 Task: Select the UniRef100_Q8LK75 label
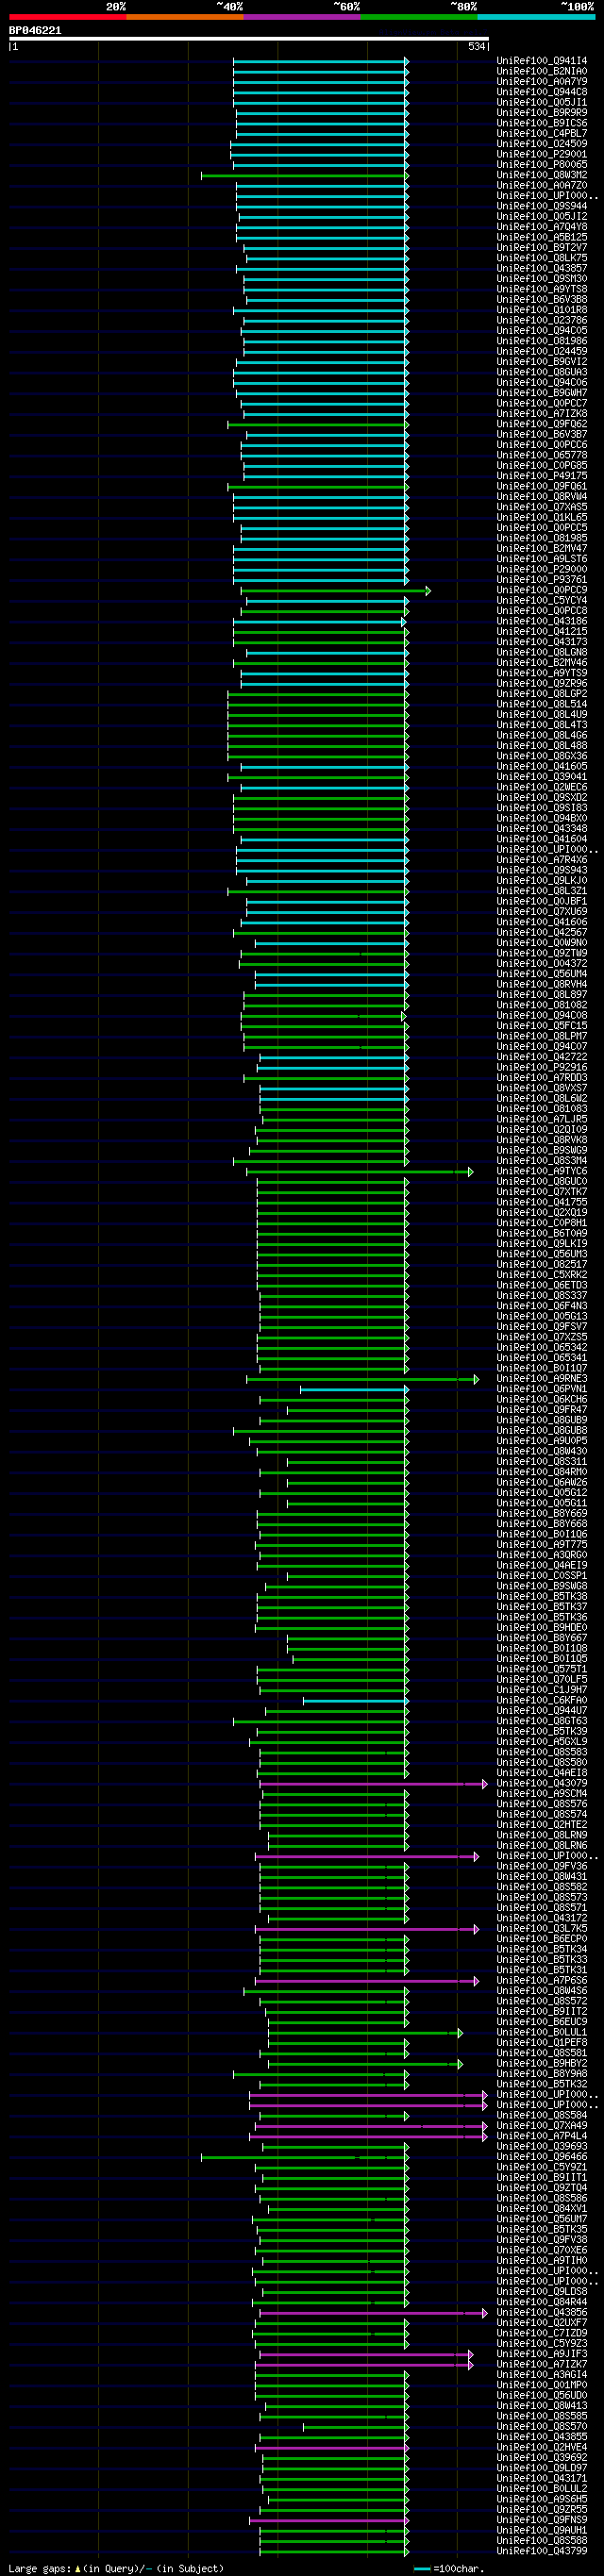point(542,258)
